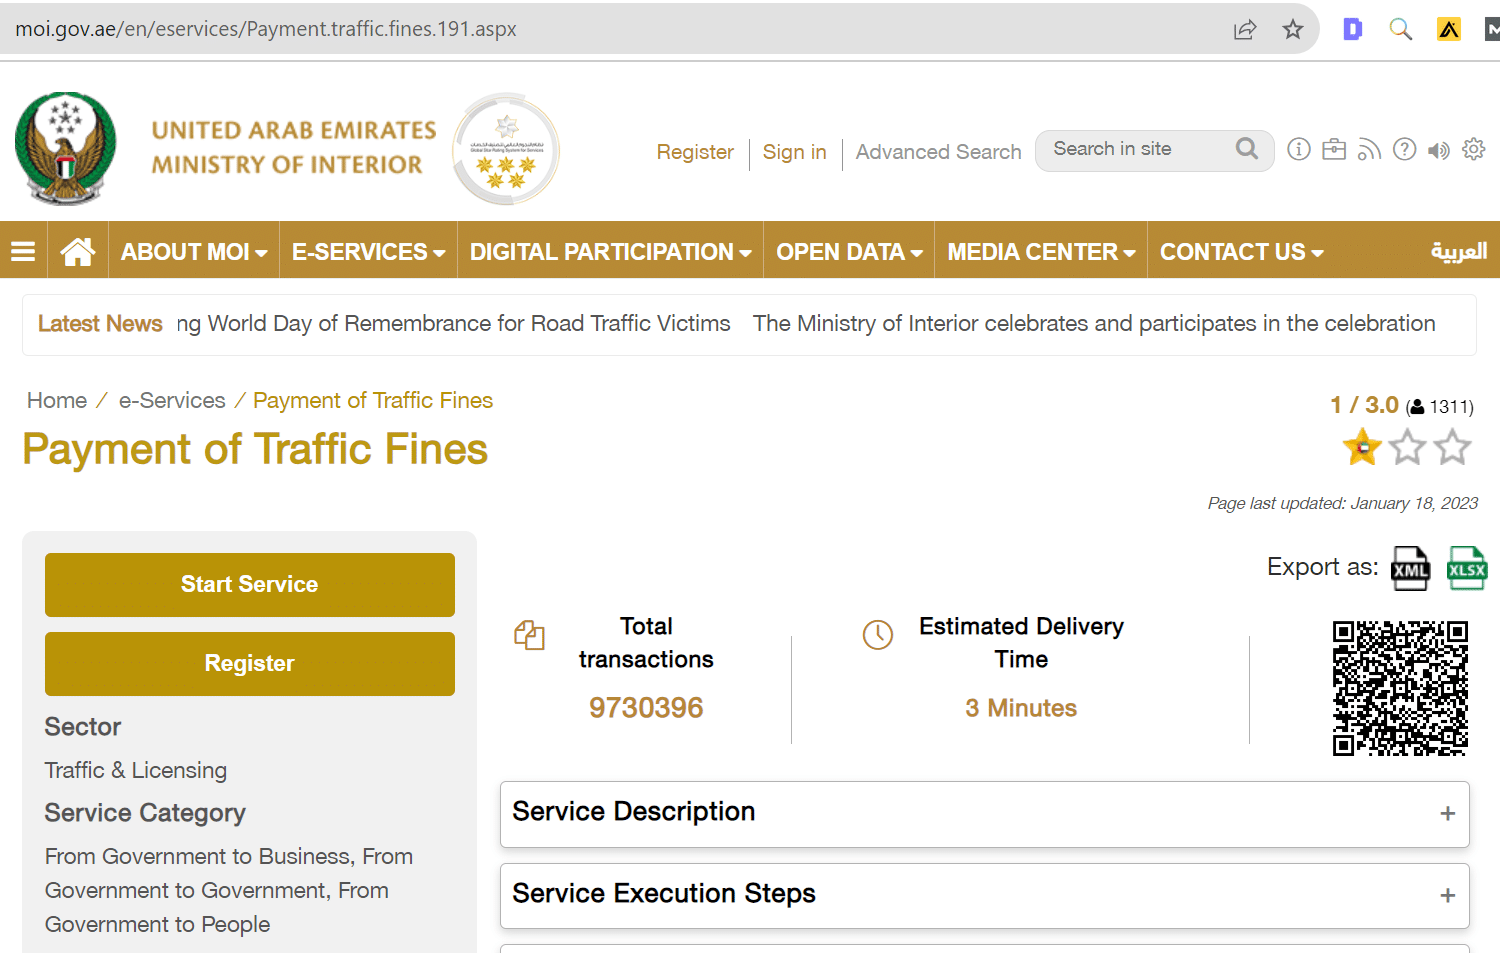The width and height of the screenshot is (1500, 953).
Task: Click the information circle icon
Action: click(1298, 150)
